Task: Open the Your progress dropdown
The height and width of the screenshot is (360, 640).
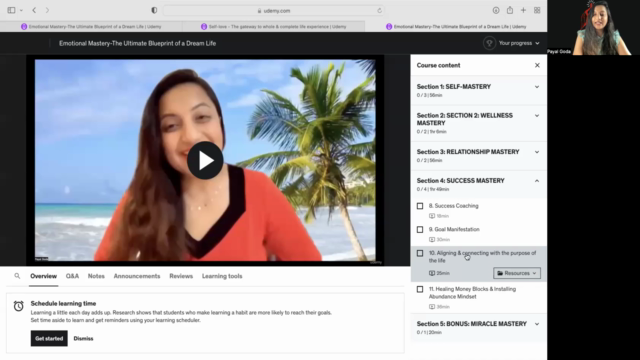Action: coord(519,43)
